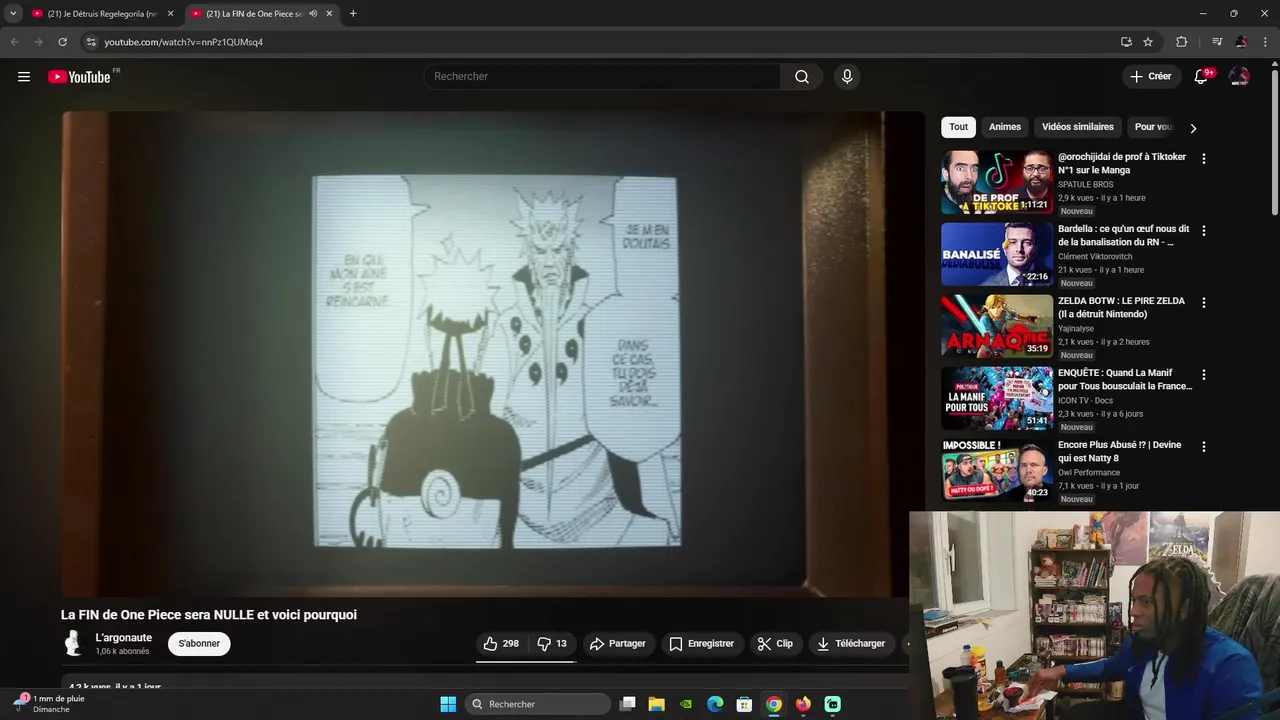This screenshot has height=720, width=1280.
Task: Open the L'argonaute channel name link
Action: [x=124, y=638]
